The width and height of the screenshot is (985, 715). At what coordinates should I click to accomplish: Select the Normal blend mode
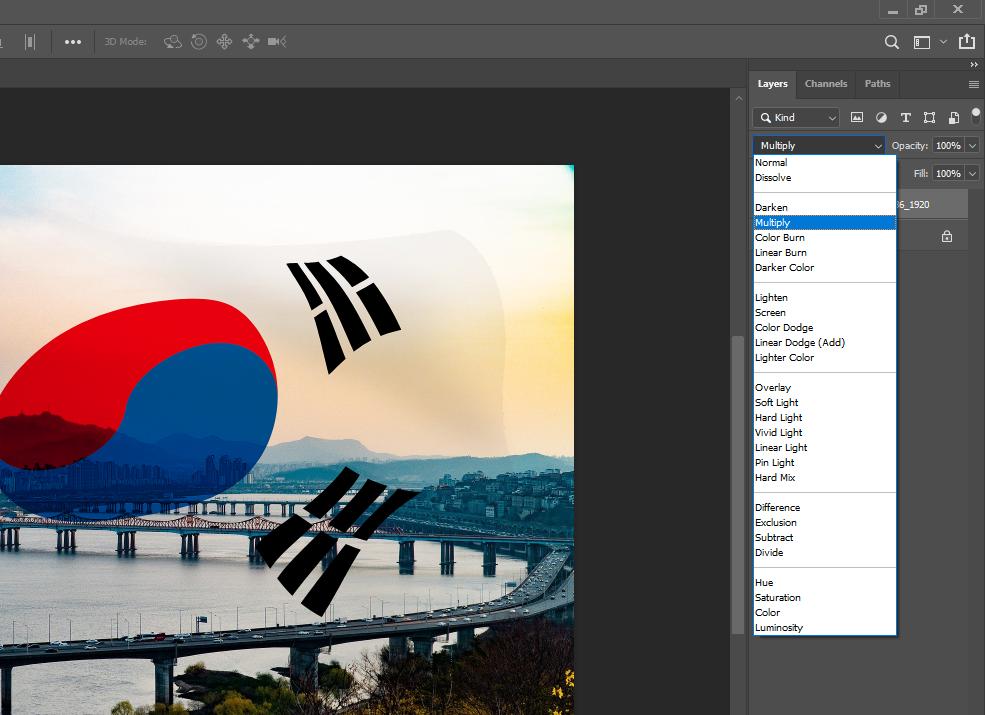[824, 163]
